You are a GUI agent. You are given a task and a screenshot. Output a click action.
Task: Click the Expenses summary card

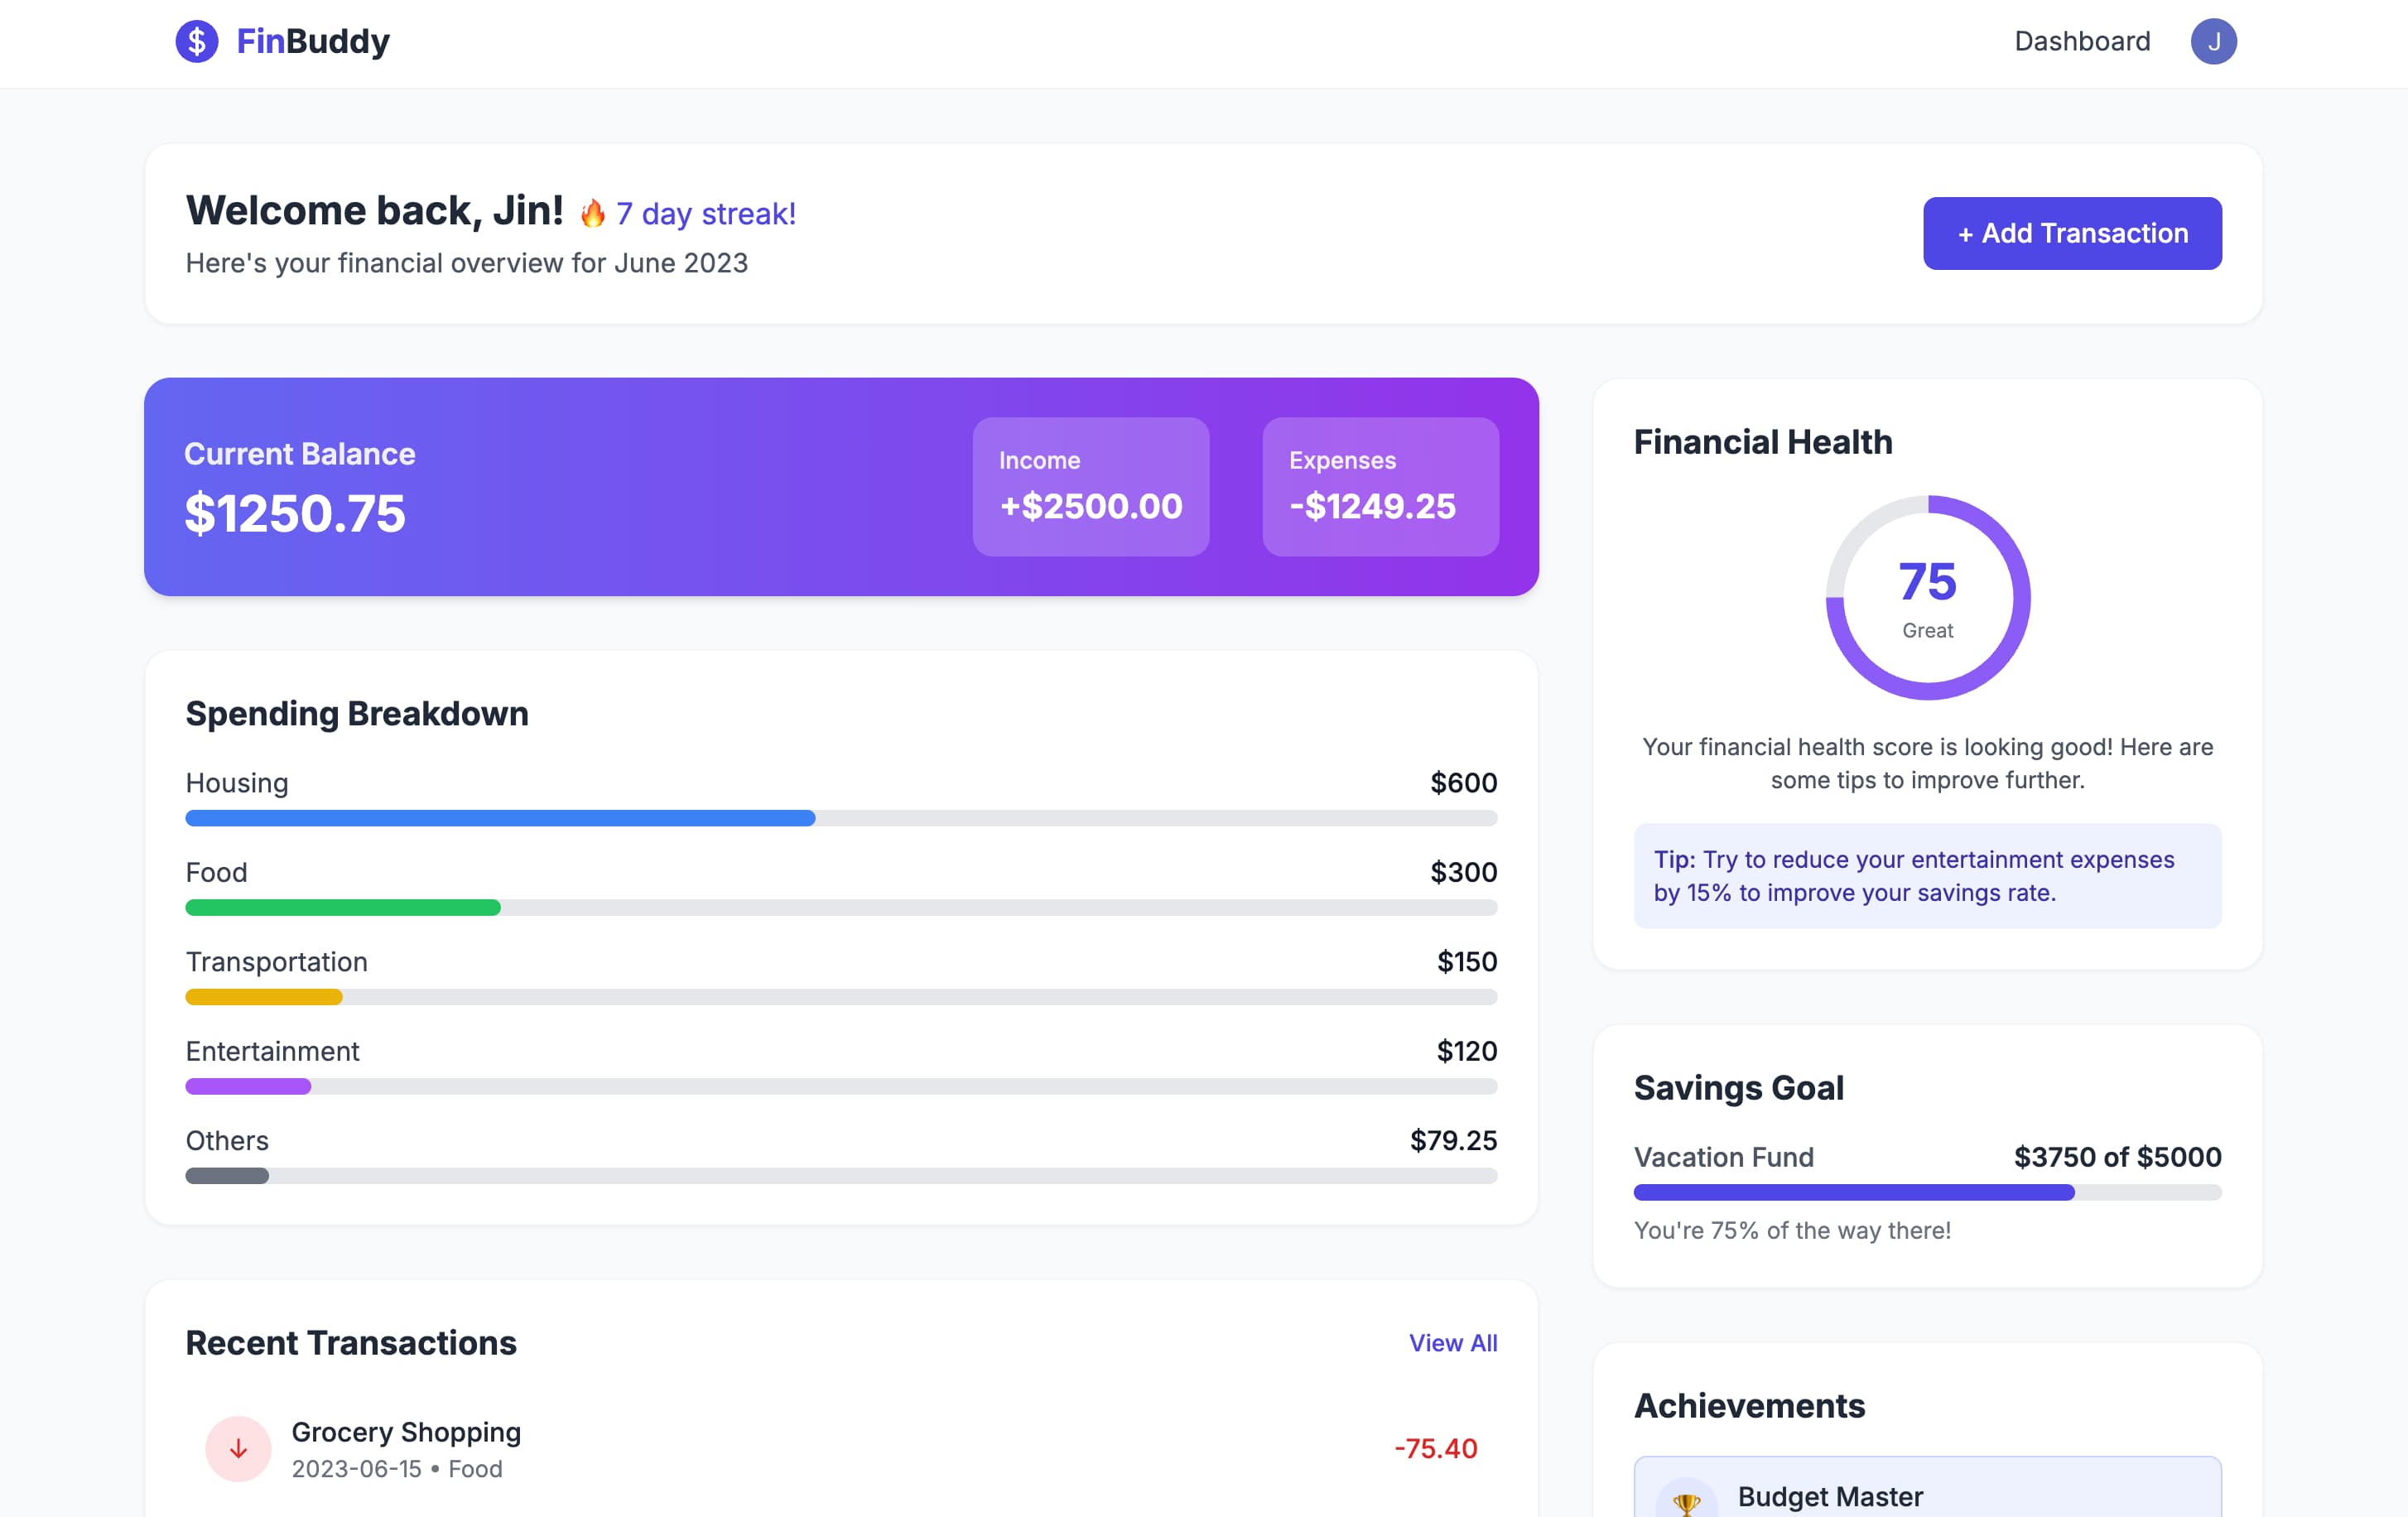(x=1380, y=486)
